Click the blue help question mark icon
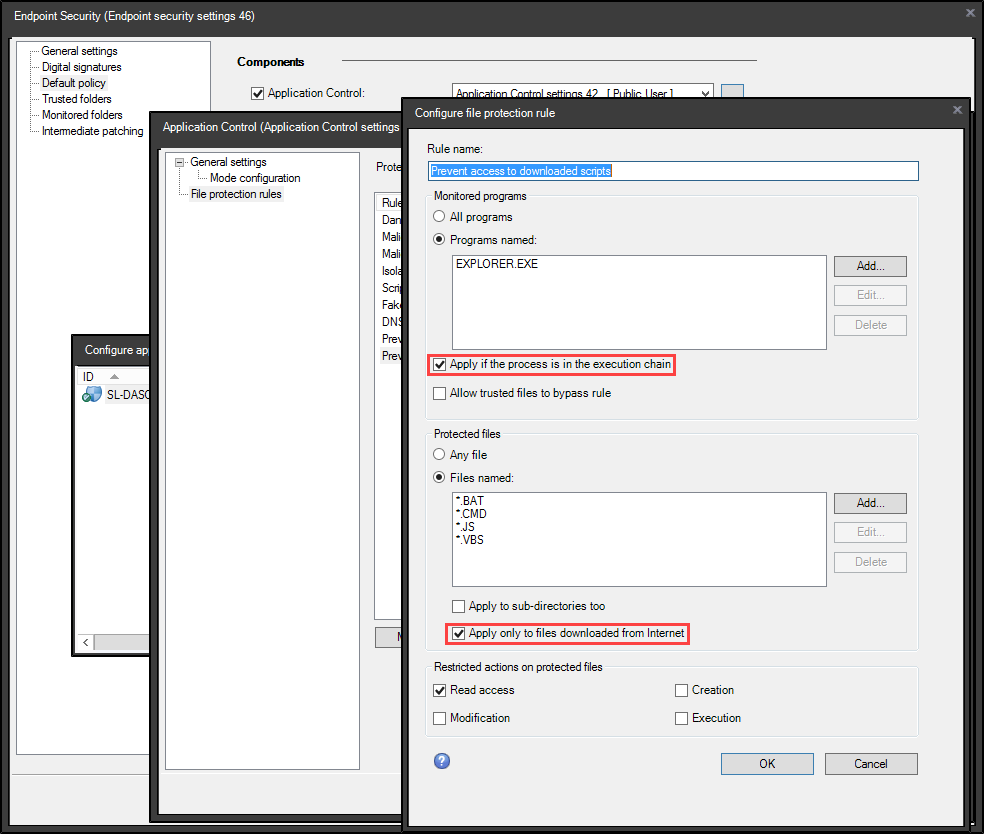 (442, 761)
